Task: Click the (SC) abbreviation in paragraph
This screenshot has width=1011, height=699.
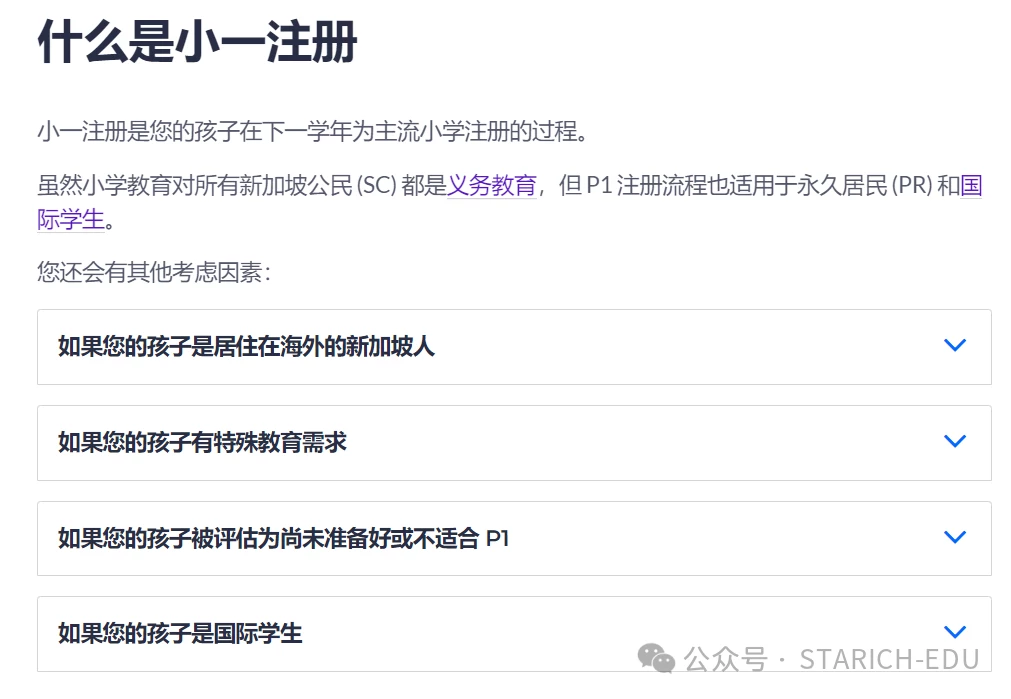Action: coord(377,186)
